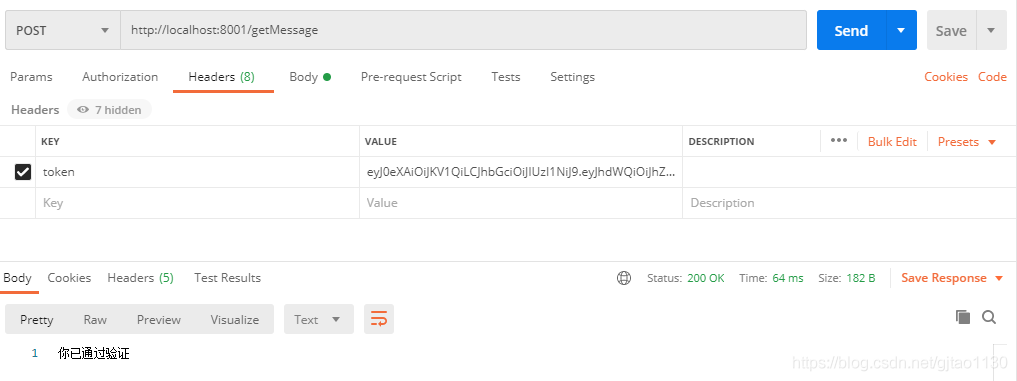Screen dimensions: 1017x381
Task: Copy response using the copy icon
Action: coord(963,317)
